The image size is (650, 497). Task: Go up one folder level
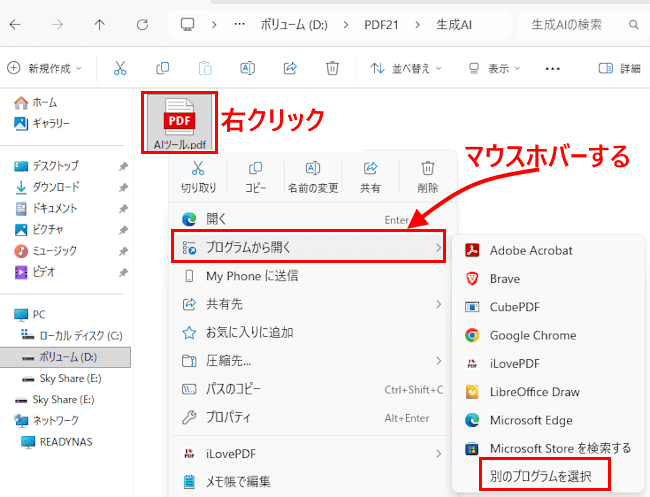tap(99, 25)
